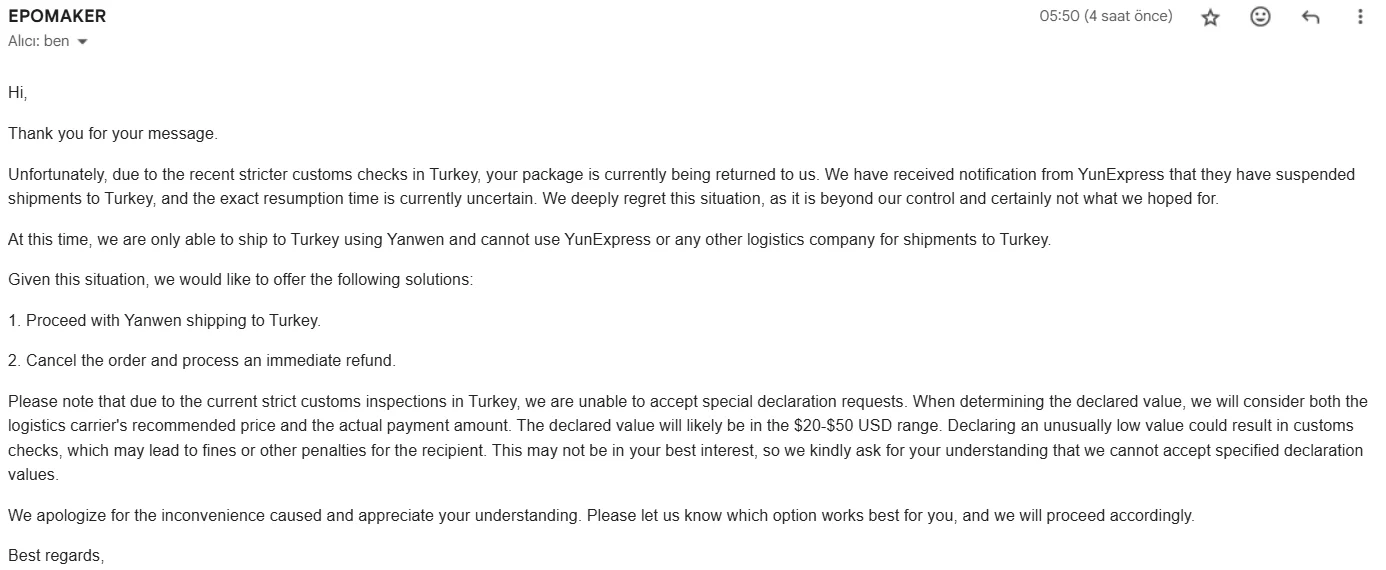1386x570 pixels.
Task: Open the emoji reaction picker
Action: (1260, 17)
